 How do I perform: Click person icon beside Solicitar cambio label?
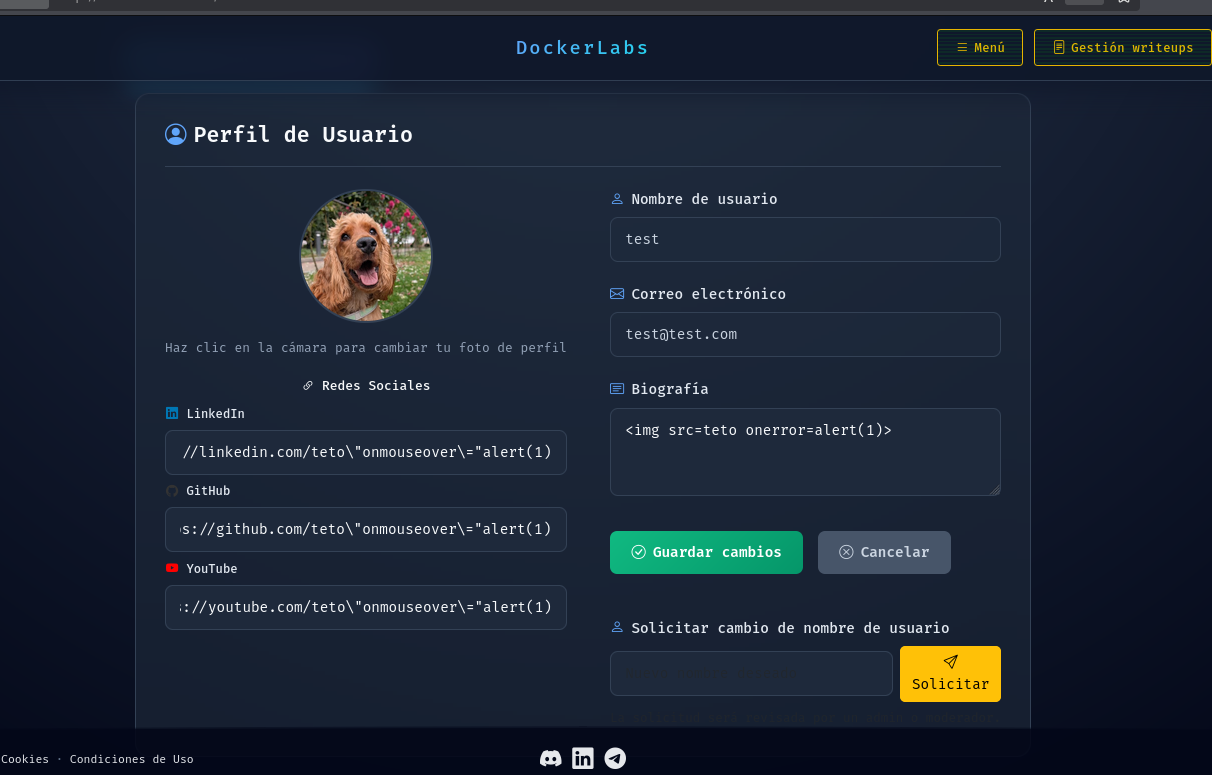tap(617, 628)
